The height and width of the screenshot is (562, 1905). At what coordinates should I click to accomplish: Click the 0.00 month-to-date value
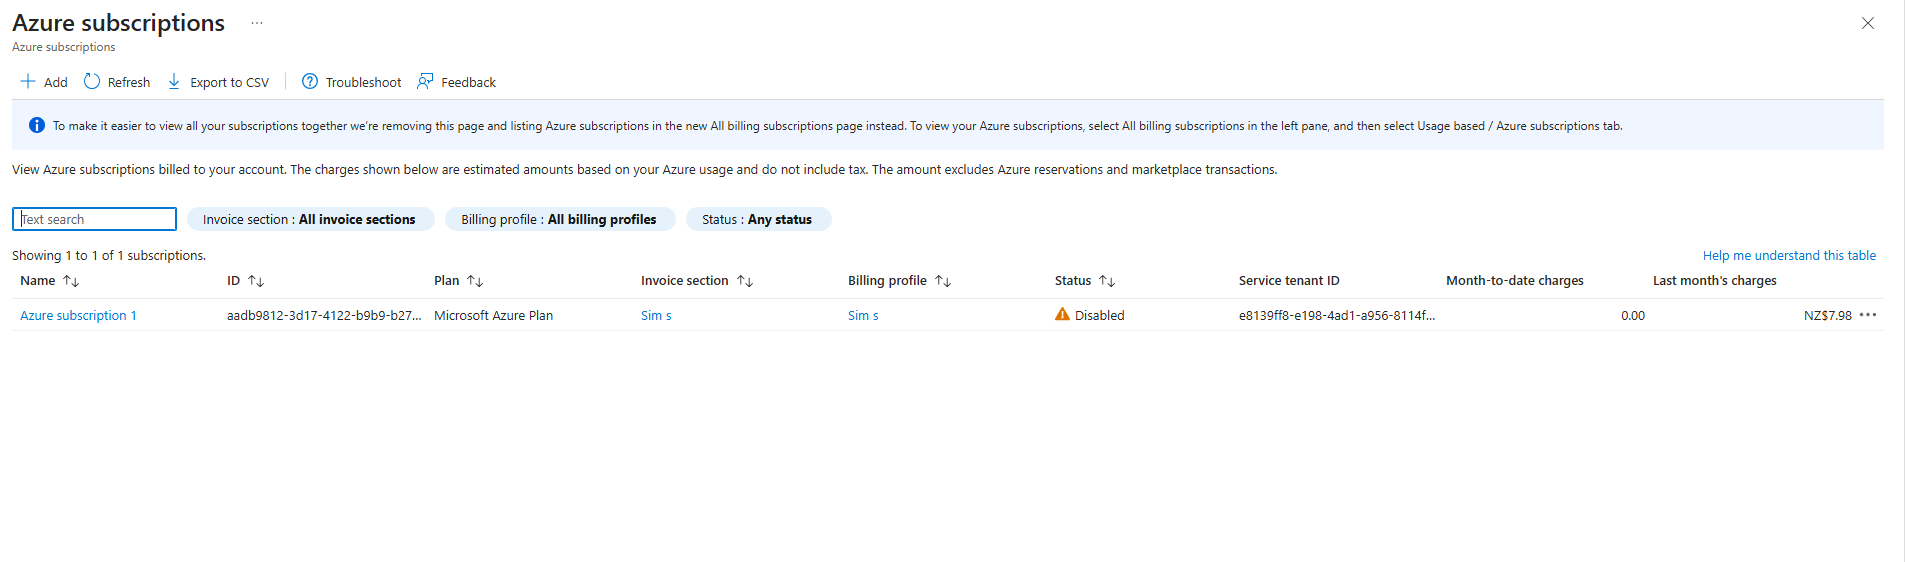click(x=1633, y=315)
